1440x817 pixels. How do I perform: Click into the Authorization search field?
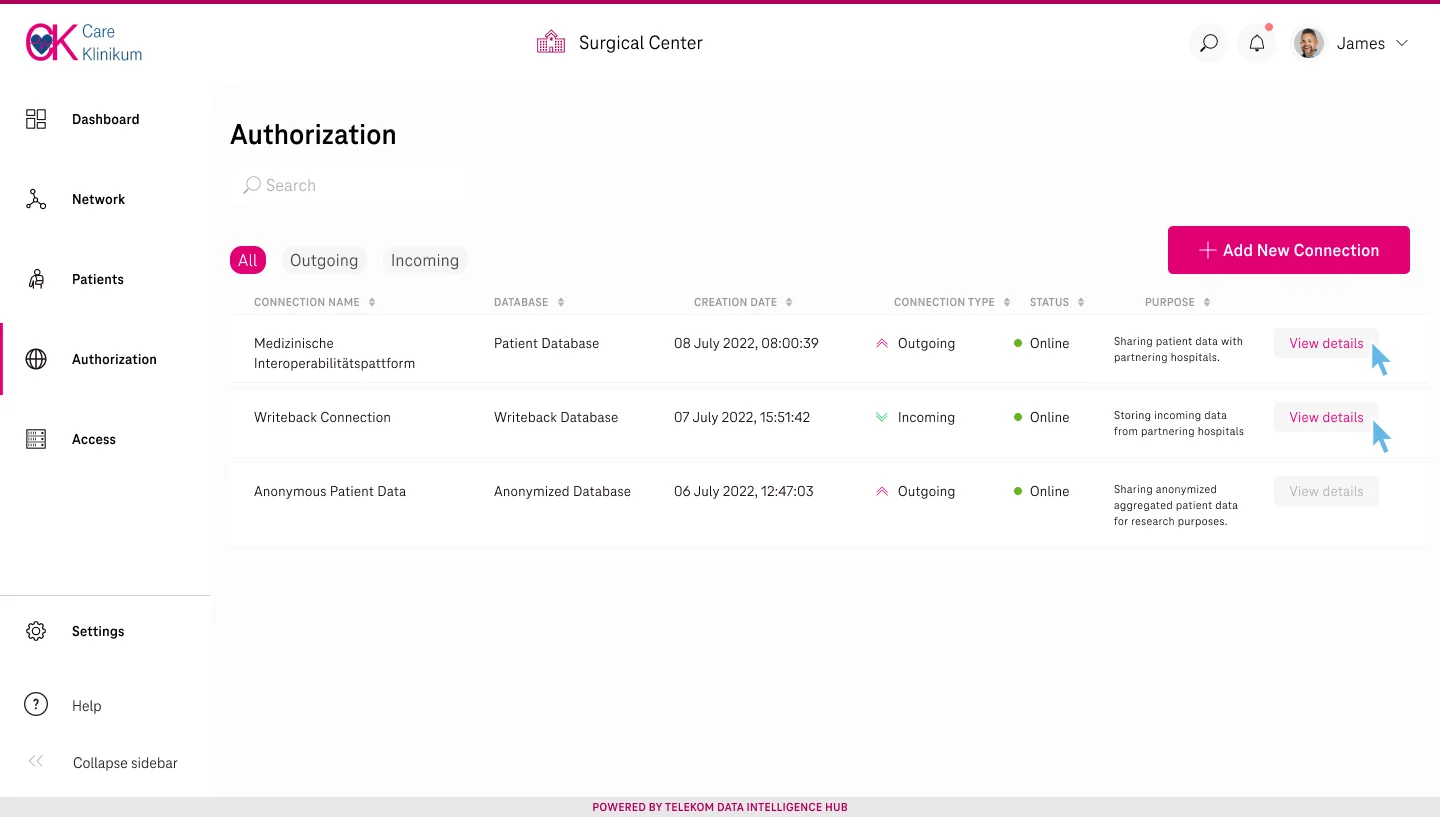click(x=350, y=185)
